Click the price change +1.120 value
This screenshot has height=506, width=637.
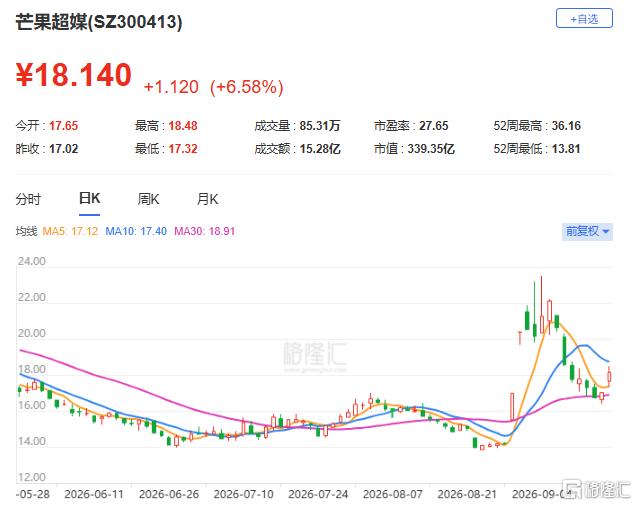tap(171, 87)
